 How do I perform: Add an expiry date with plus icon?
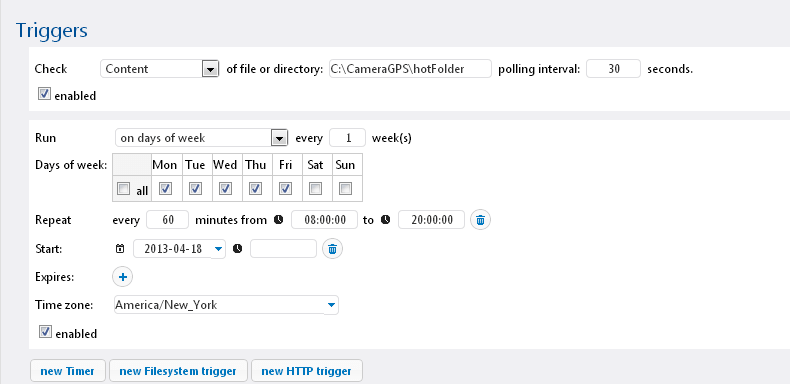tap(122, 277)
